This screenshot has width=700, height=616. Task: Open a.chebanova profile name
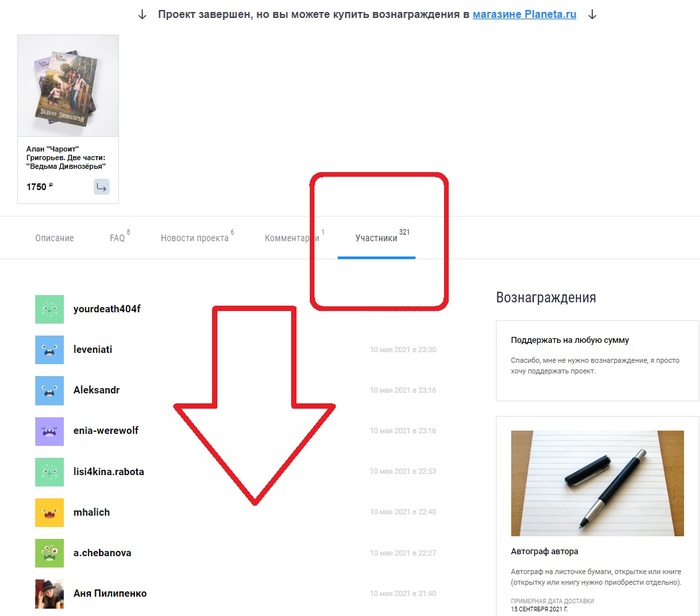(102, 553)
